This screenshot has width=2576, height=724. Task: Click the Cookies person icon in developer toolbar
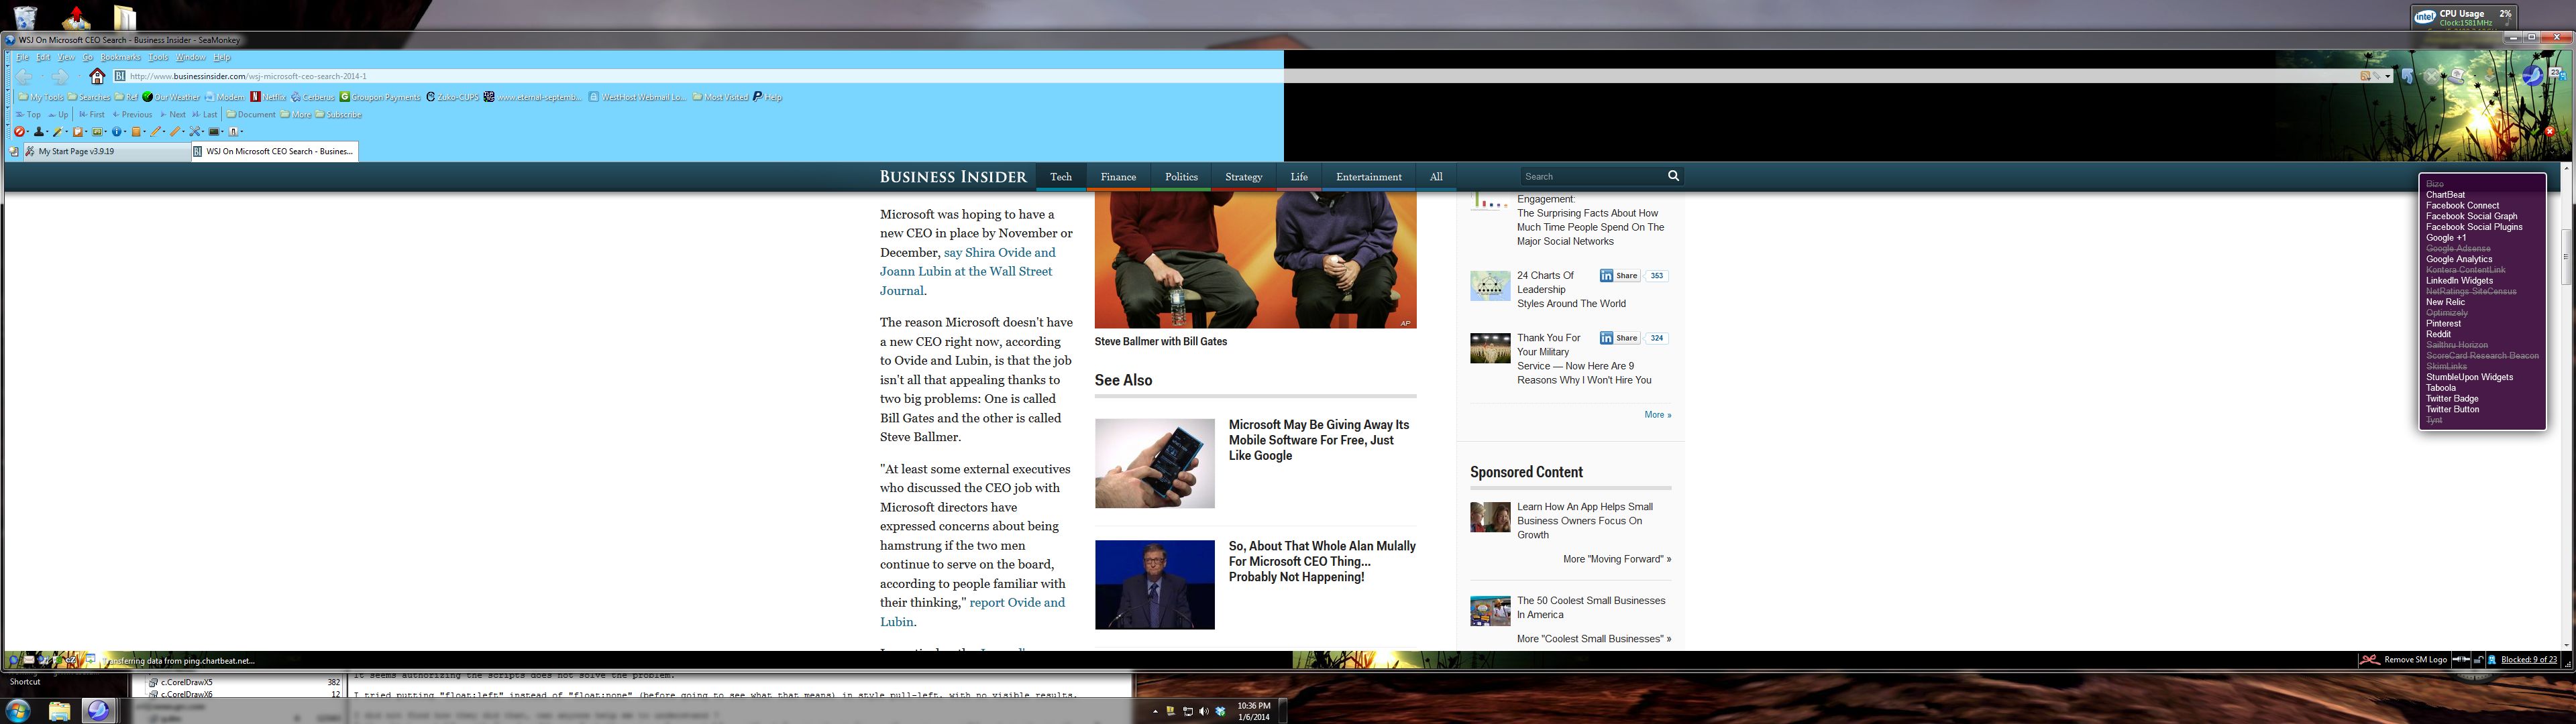click(39, 132)
